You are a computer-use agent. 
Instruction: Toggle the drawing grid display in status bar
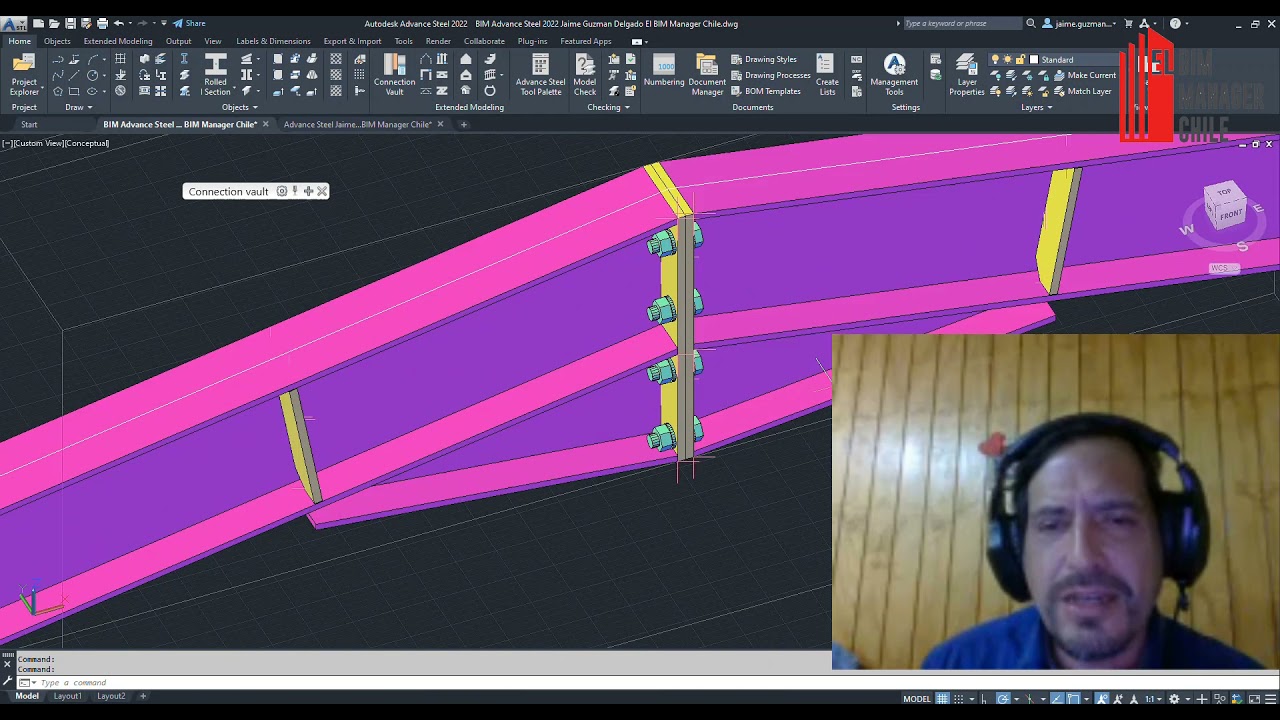942,699
